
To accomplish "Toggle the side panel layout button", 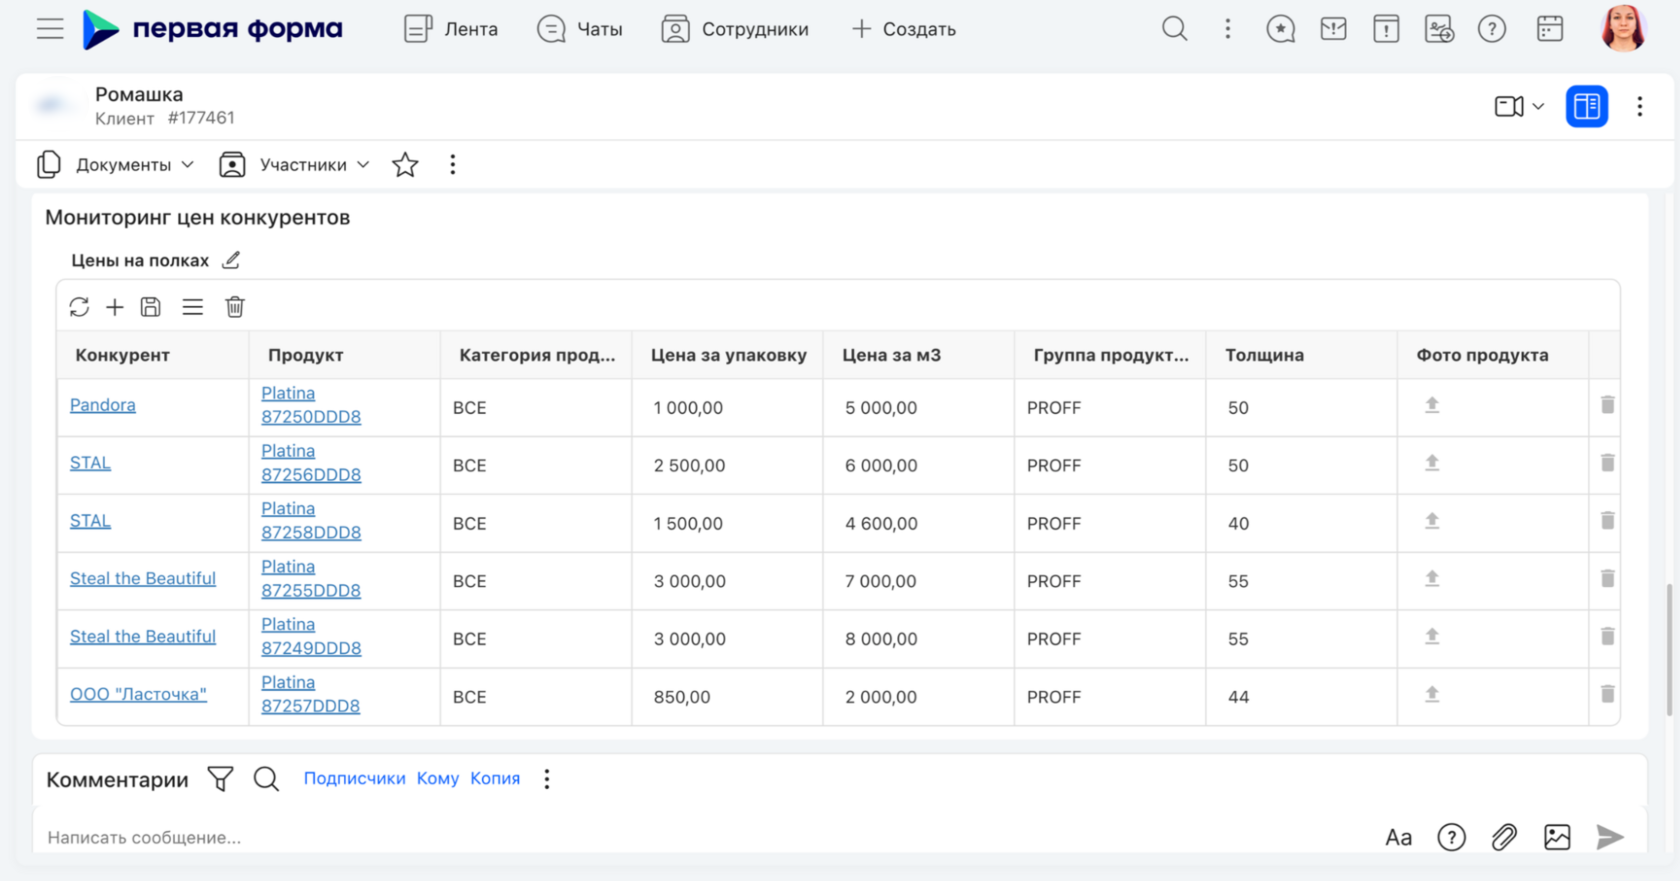I will [1587, 106].
